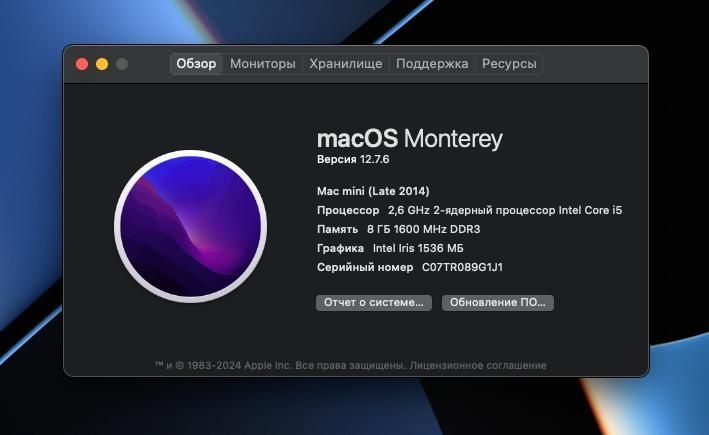Click the Память label
Image resolution: width=709 pixels, height=435 pixels.
tap(337, 229)
